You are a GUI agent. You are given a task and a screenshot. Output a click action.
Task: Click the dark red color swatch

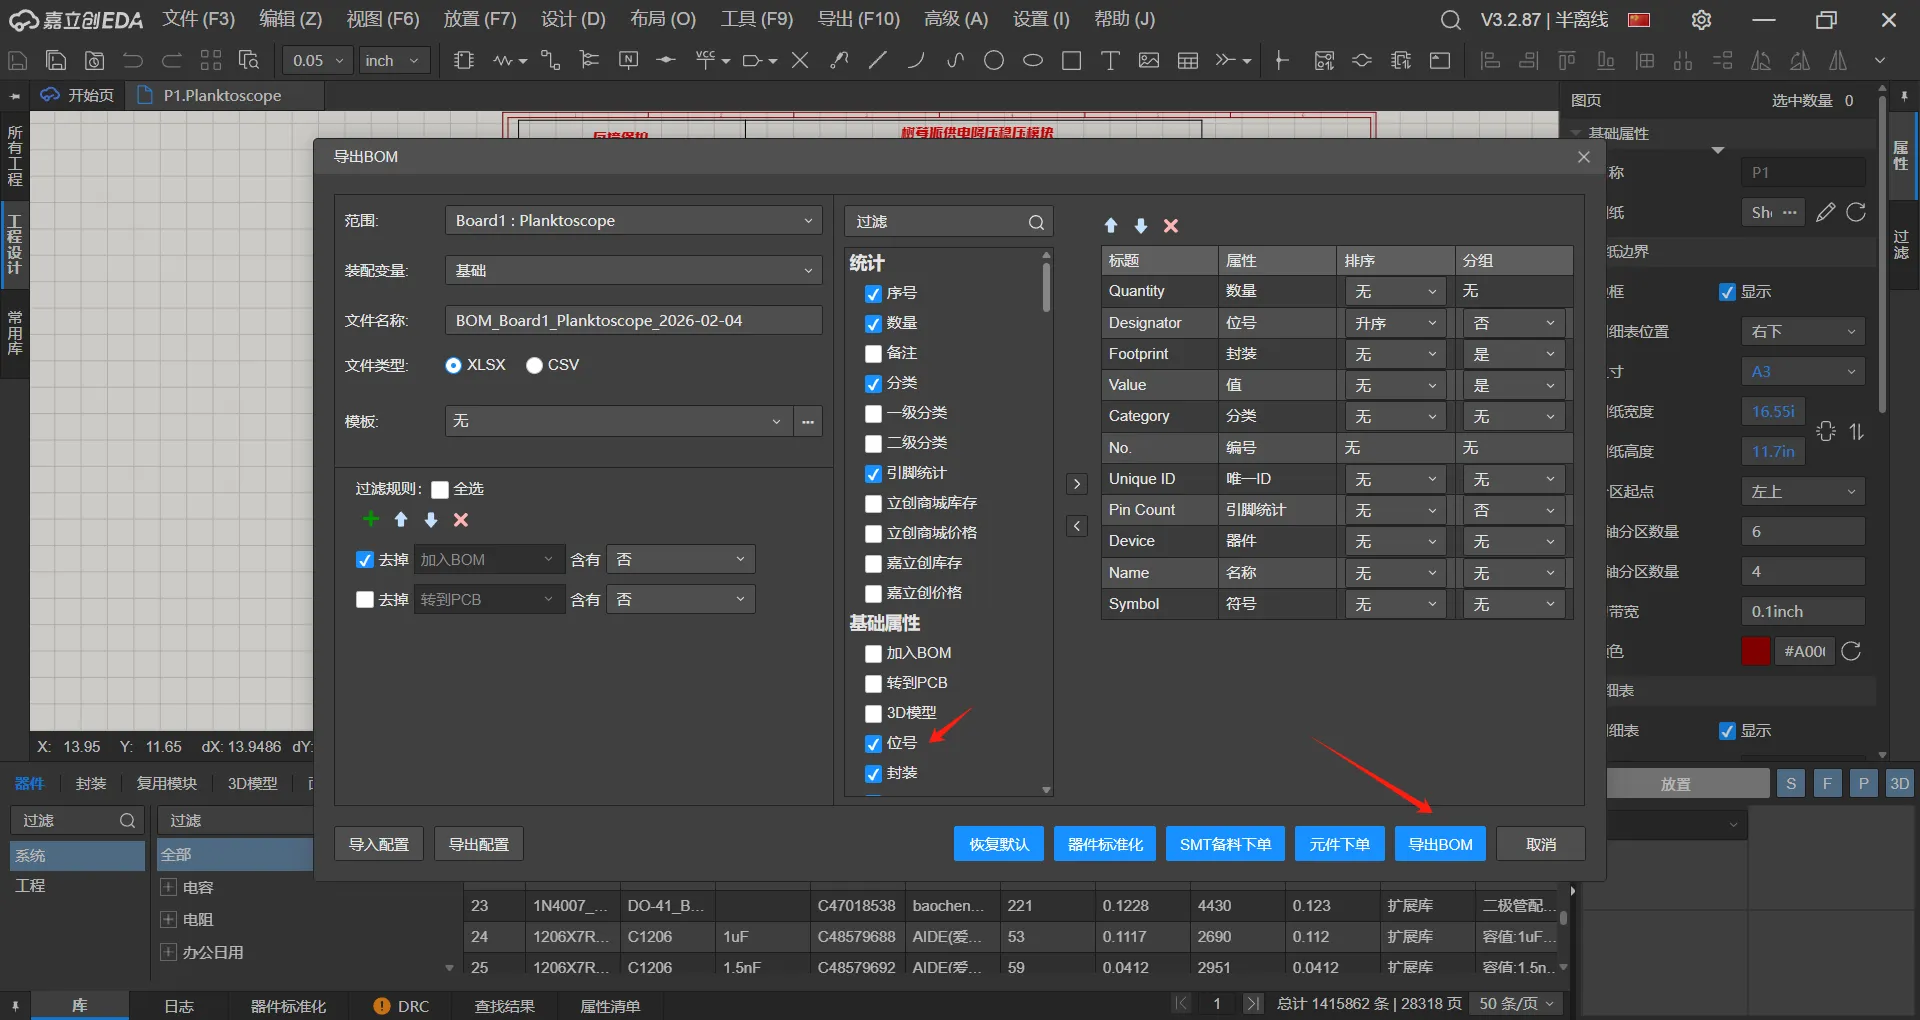(1755, 652)
